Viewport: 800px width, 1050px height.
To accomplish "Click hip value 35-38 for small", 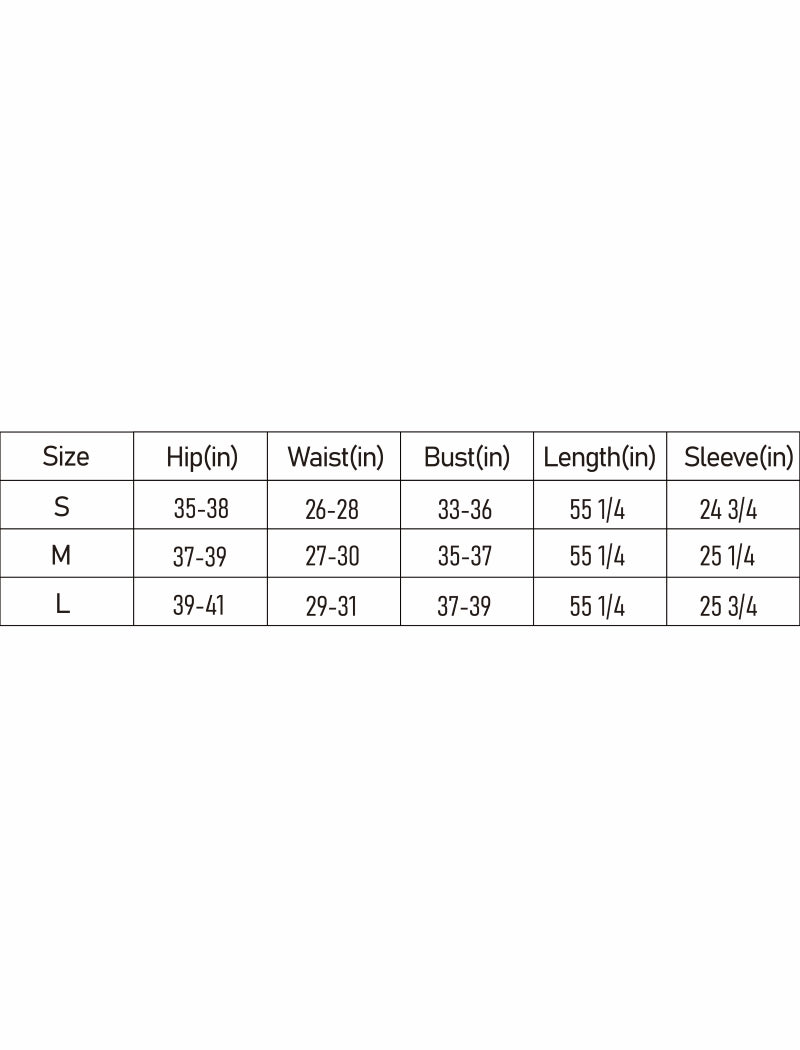I will (201, 509).
